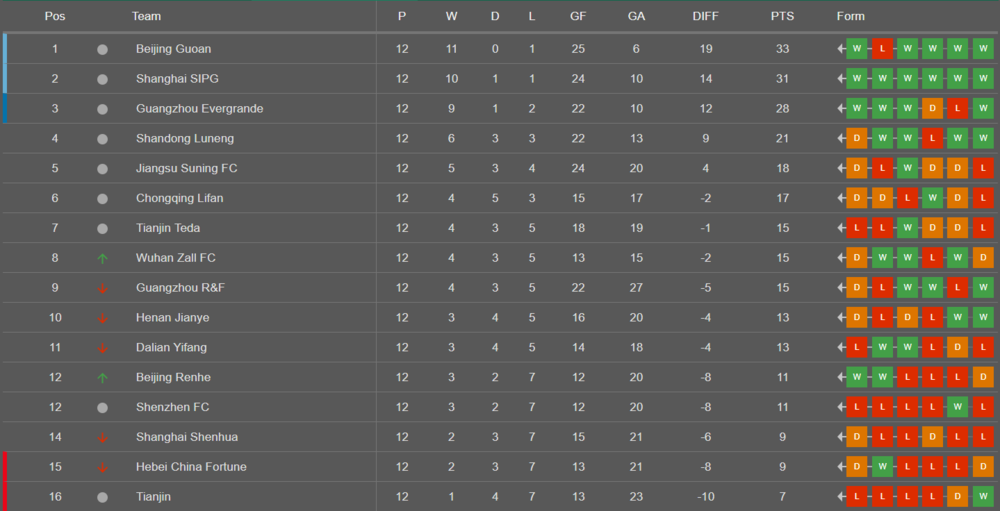Click the green W badge in Tianjin's form
The height and width of the screenshot is (511, 1000).
pos(983,496)
